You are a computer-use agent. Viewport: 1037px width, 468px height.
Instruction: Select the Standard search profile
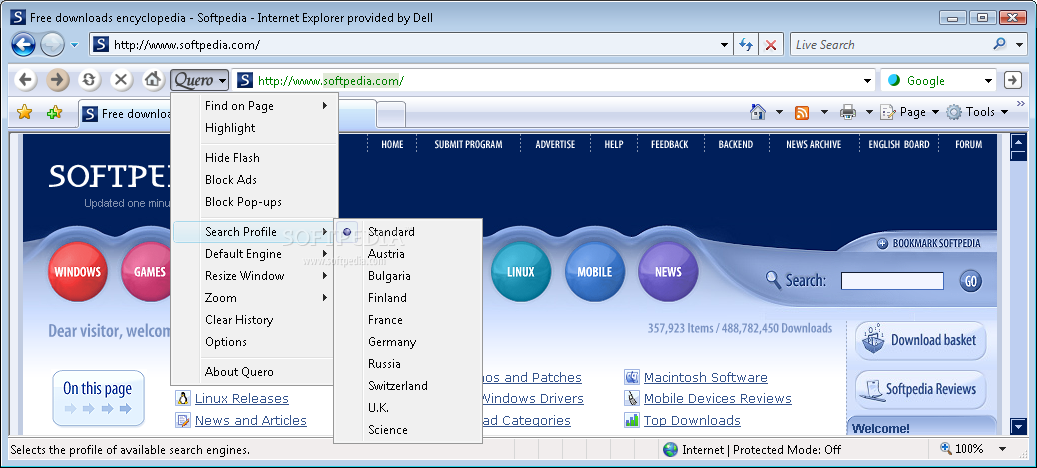pos(408,231)
